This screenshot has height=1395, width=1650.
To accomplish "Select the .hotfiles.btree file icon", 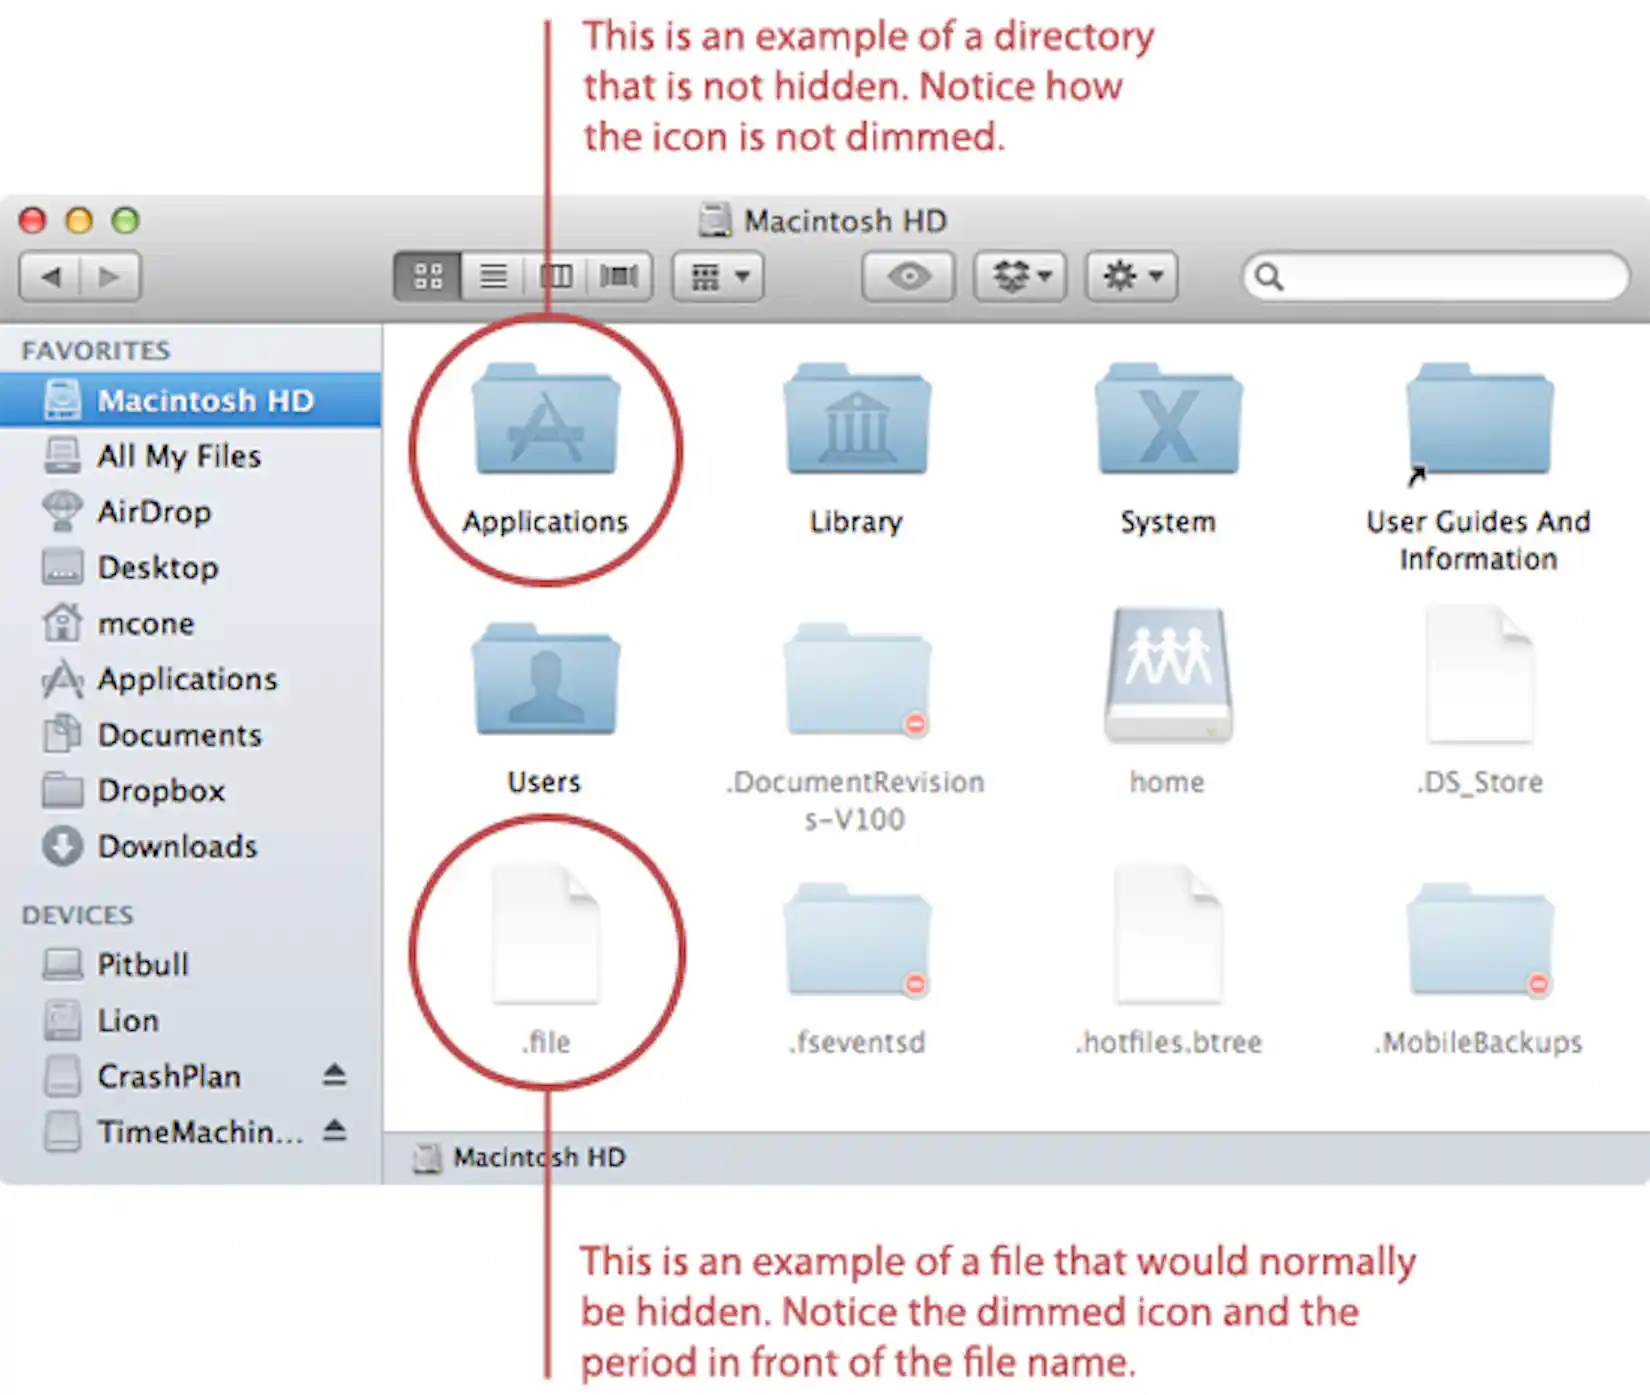I will [x=1168, y=935].
